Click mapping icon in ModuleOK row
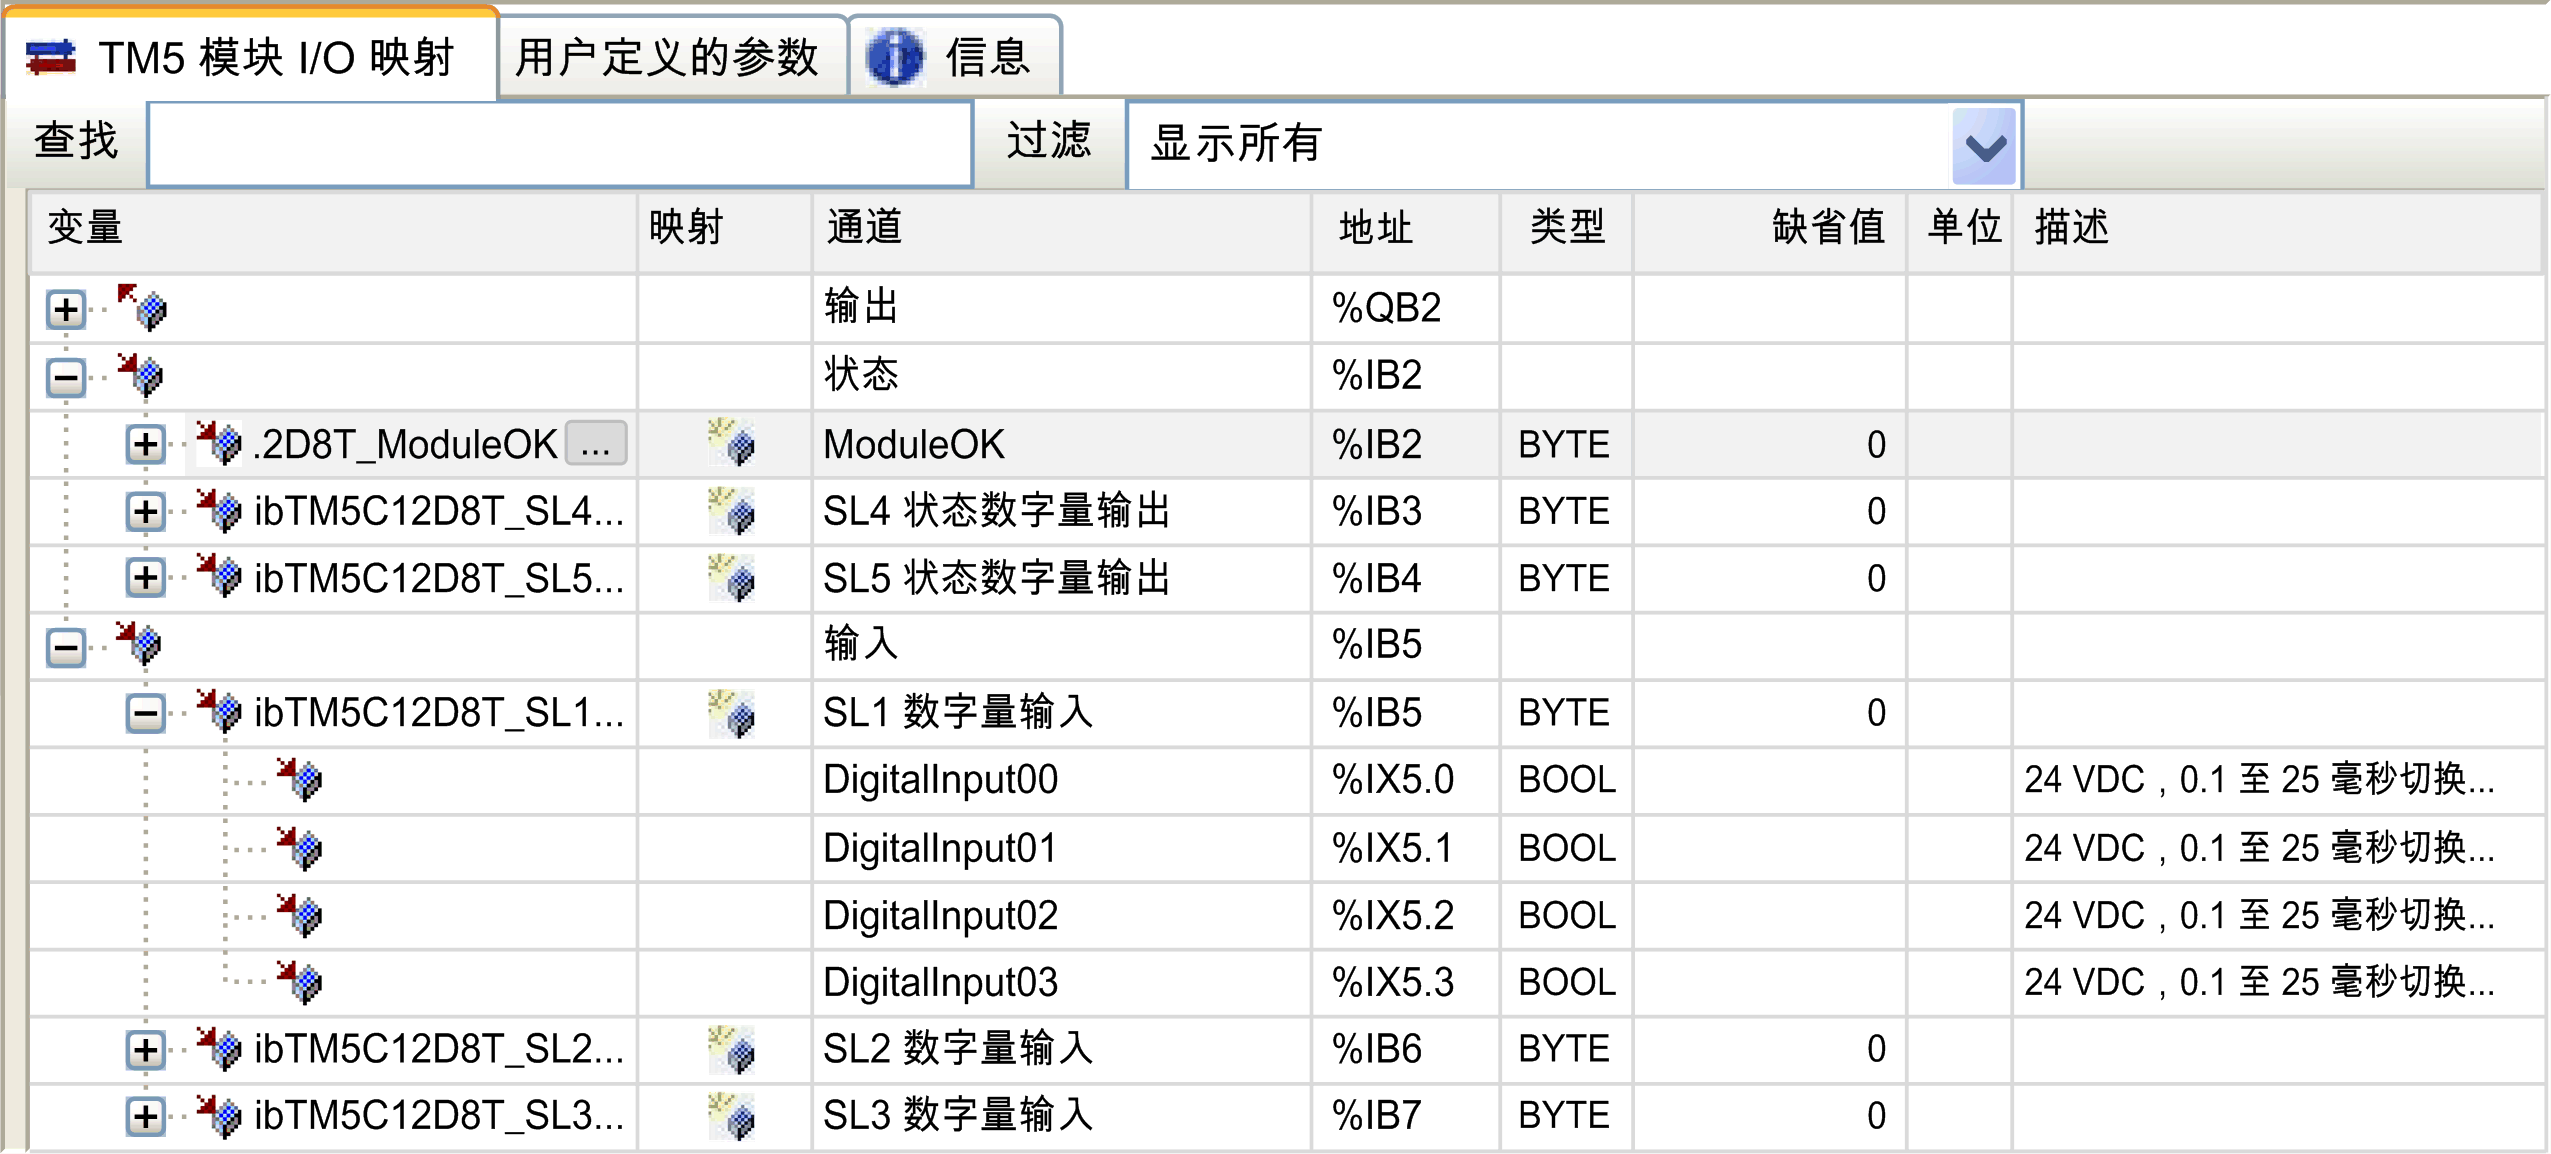Image resolution: width=2551 pixels, height=1154 pixels. point(731,443)
